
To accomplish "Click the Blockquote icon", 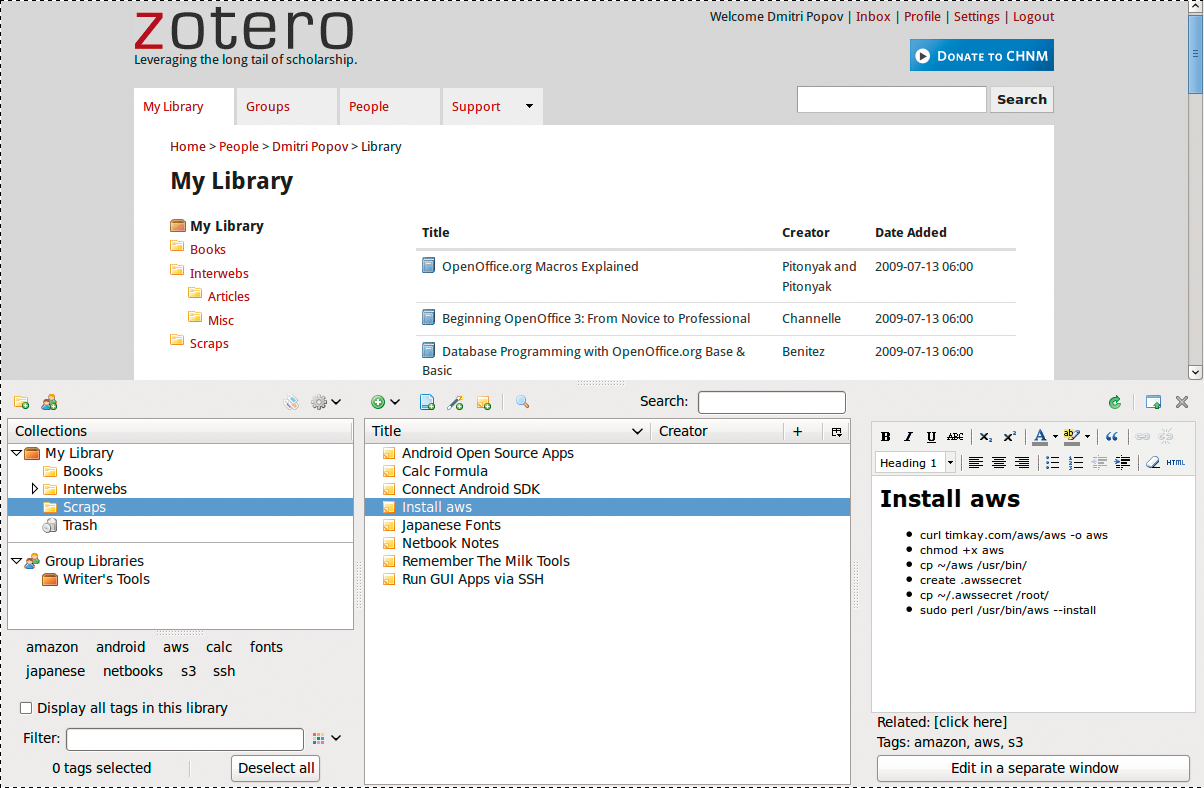I will click(1111, 436).
